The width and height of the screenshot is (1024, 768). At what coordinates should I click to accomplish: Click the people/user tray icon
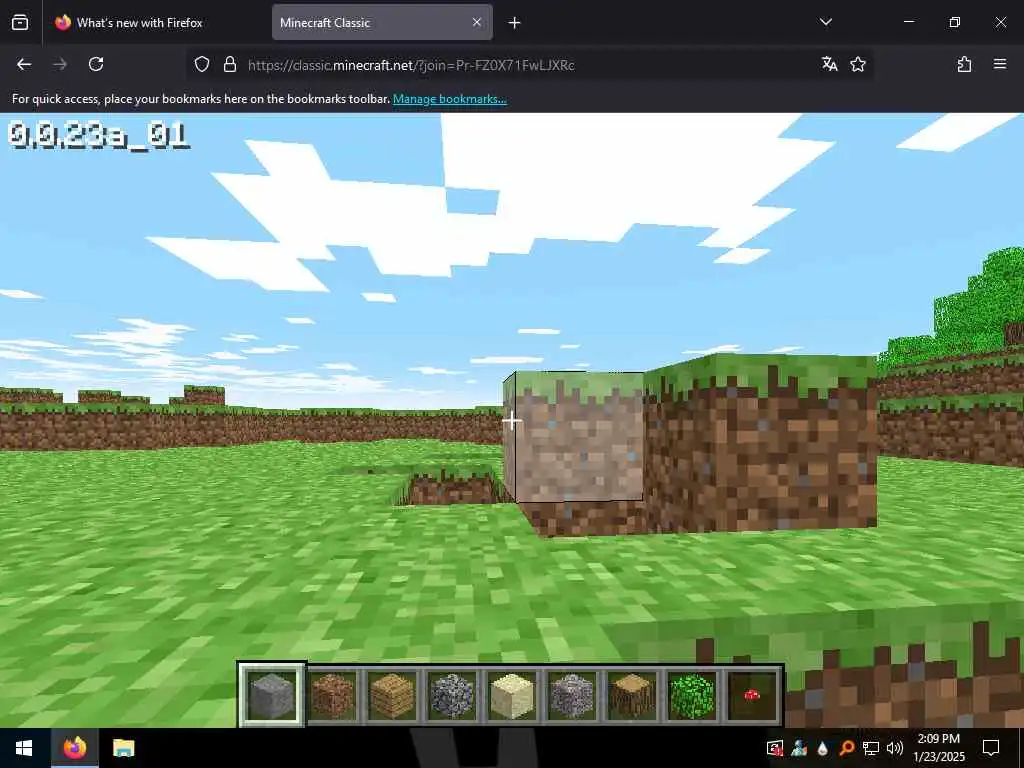(799, 748)
